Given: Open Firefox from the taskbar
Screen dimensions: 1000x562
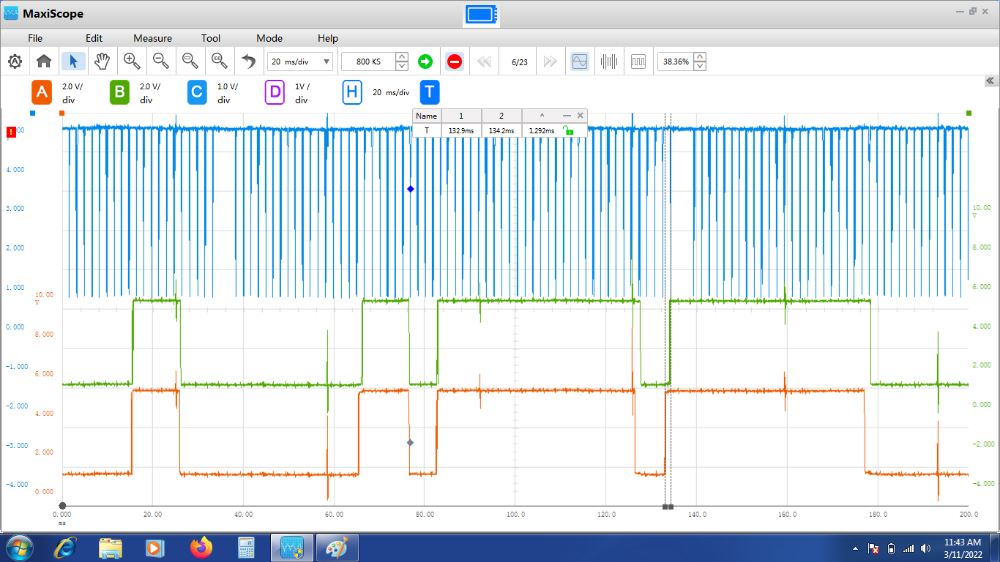Looking at the screenshot, I should tap(202, 548).
